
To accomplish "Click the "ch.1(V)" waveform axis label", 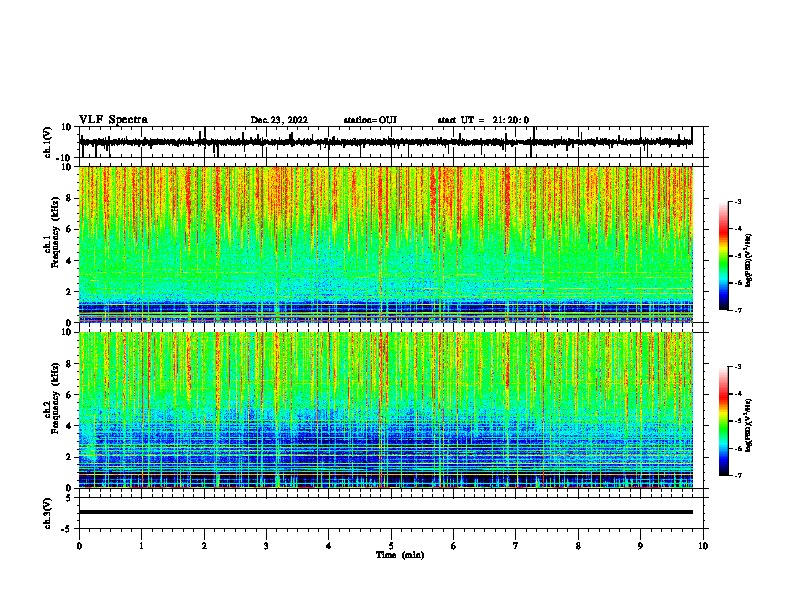I will [48, 142].
